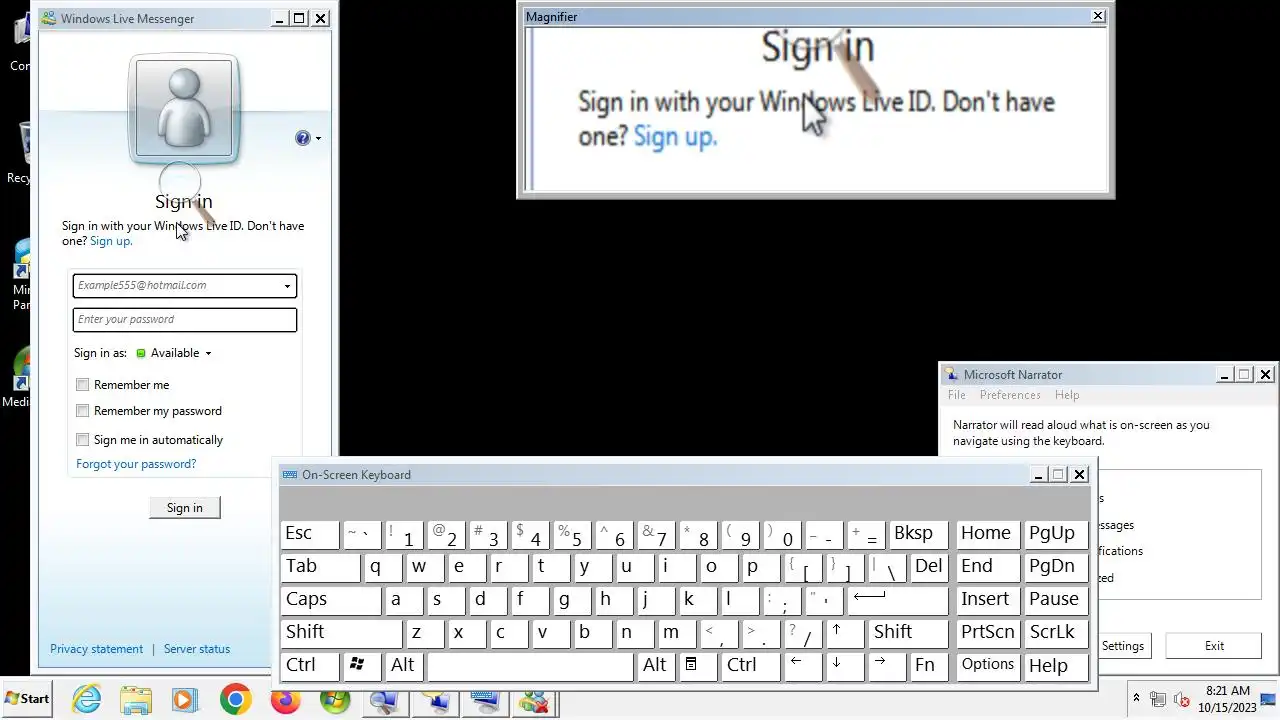Launch Windows Media Player from taskbar

tap(185, 700)
